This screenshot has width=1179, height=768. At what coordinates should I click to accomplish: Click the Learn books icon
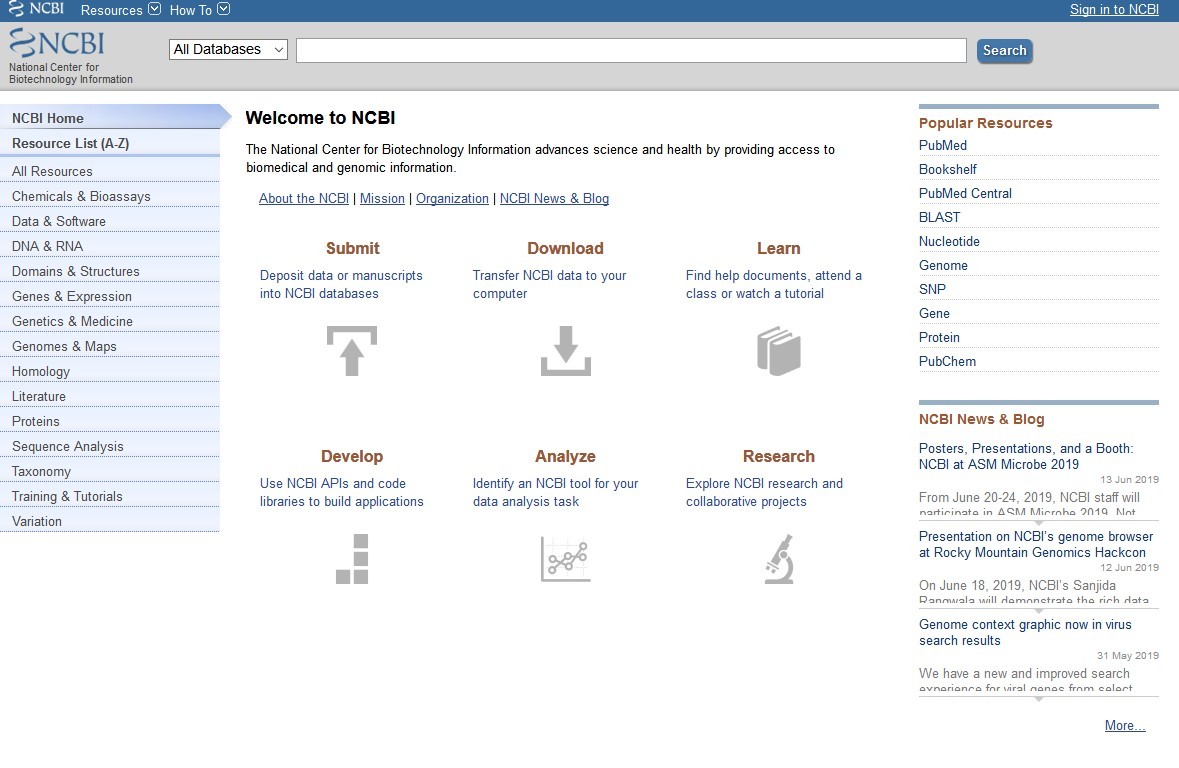(778, 351)
